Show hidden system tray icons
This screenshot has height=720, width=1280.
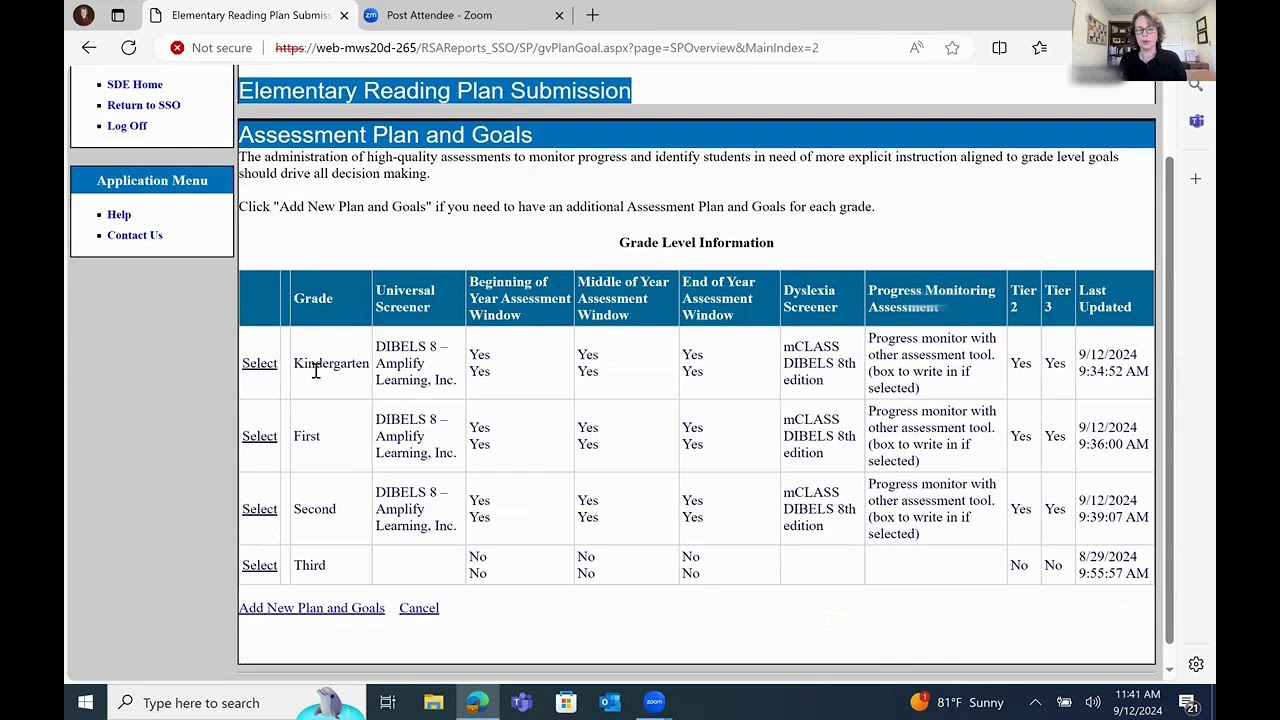1035,702
